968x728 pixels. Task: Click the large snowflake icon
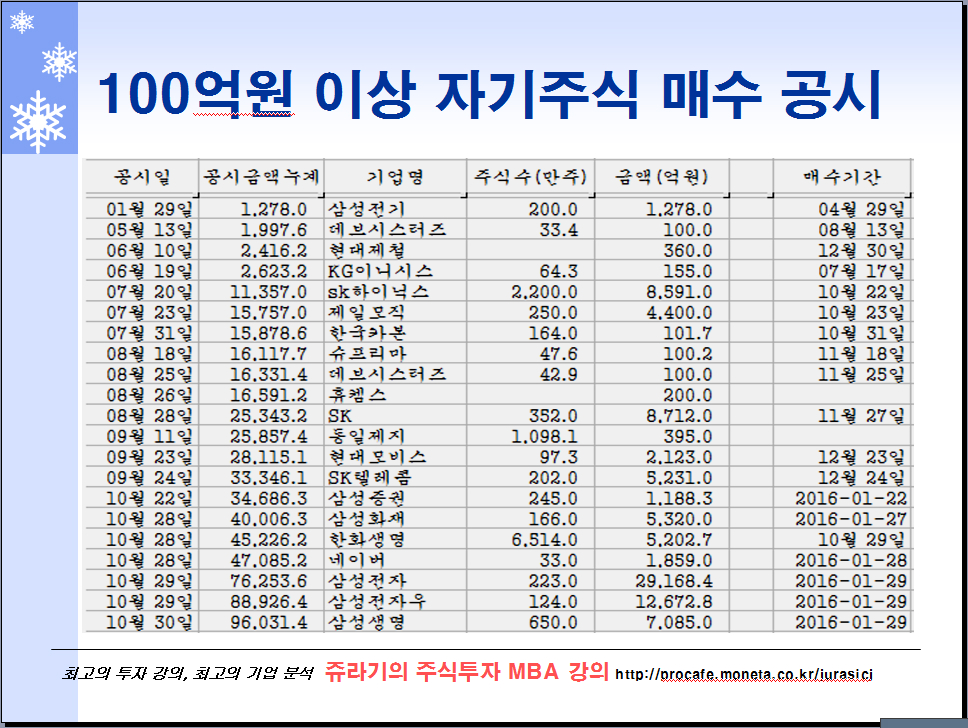38,121
